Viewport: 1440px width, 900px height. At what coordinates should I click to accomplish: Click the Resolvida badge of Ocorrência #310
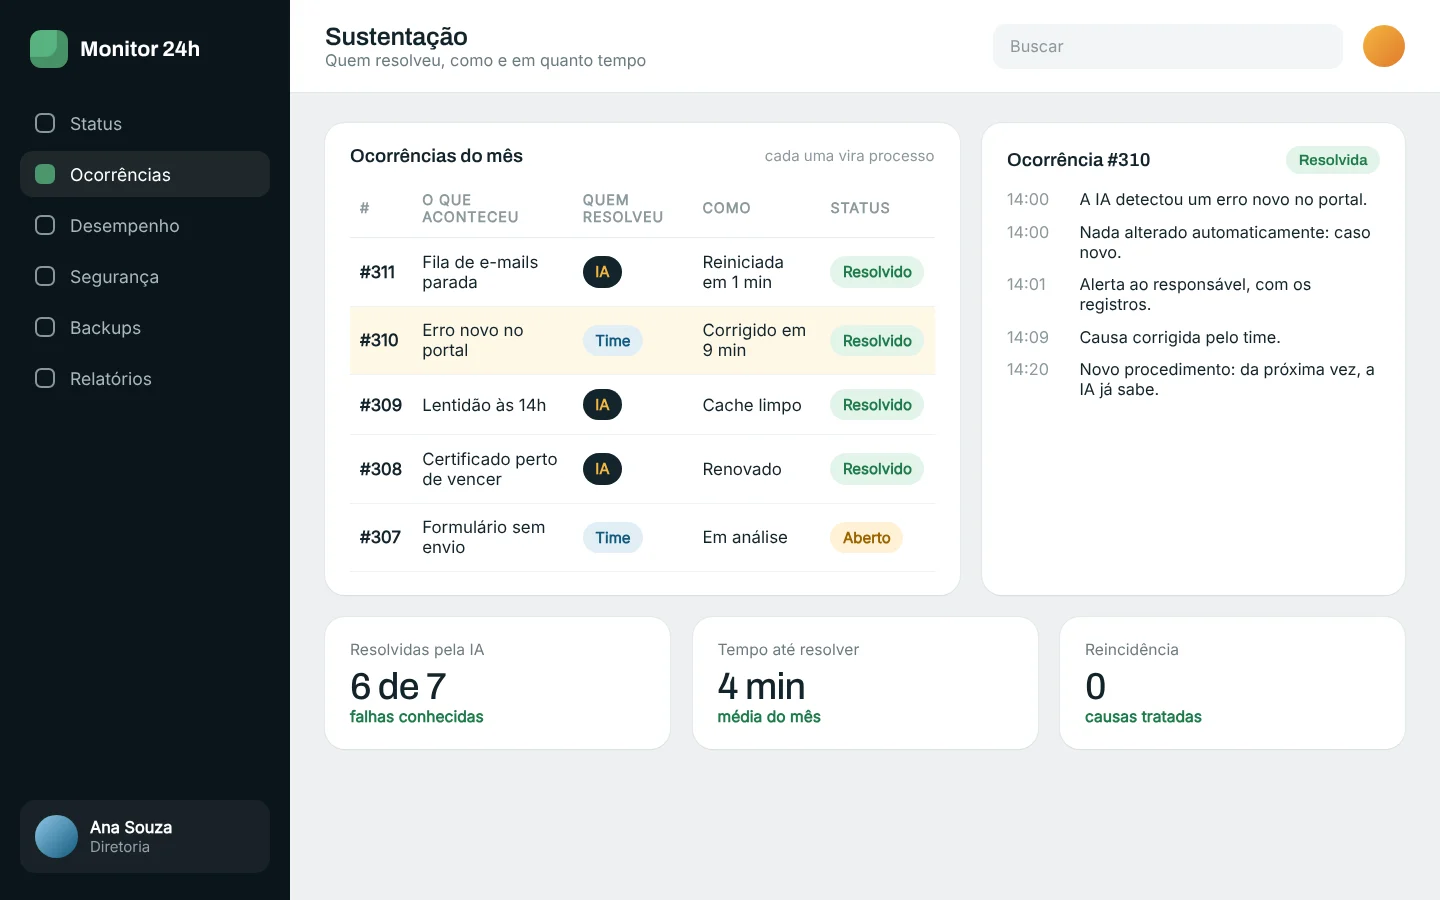point(1333,160)
